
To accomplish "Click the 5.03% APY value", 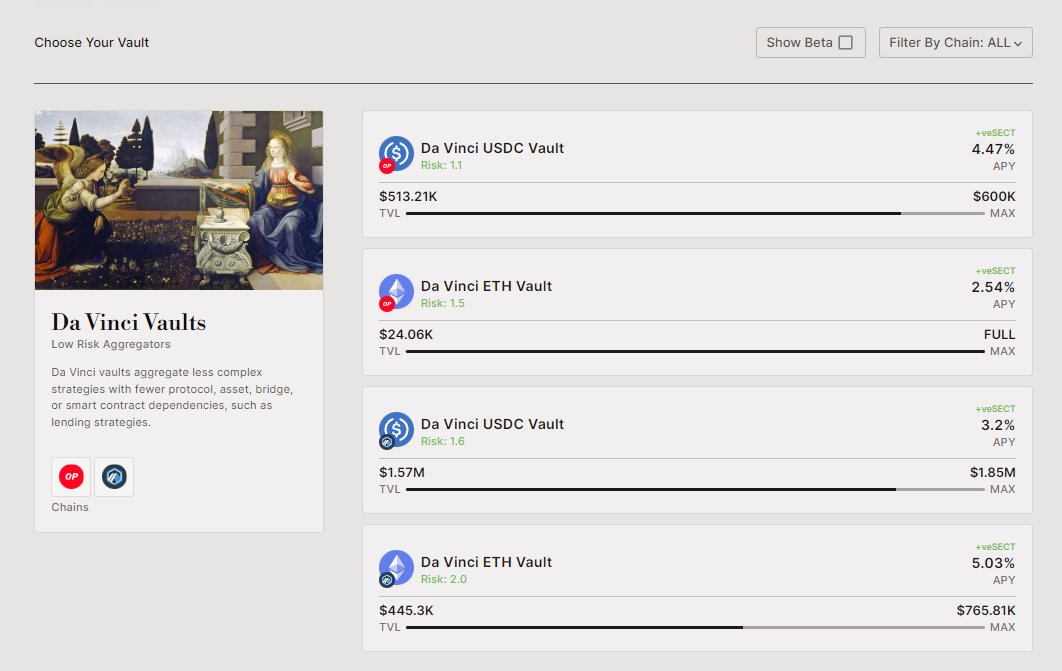I will 993,564.
